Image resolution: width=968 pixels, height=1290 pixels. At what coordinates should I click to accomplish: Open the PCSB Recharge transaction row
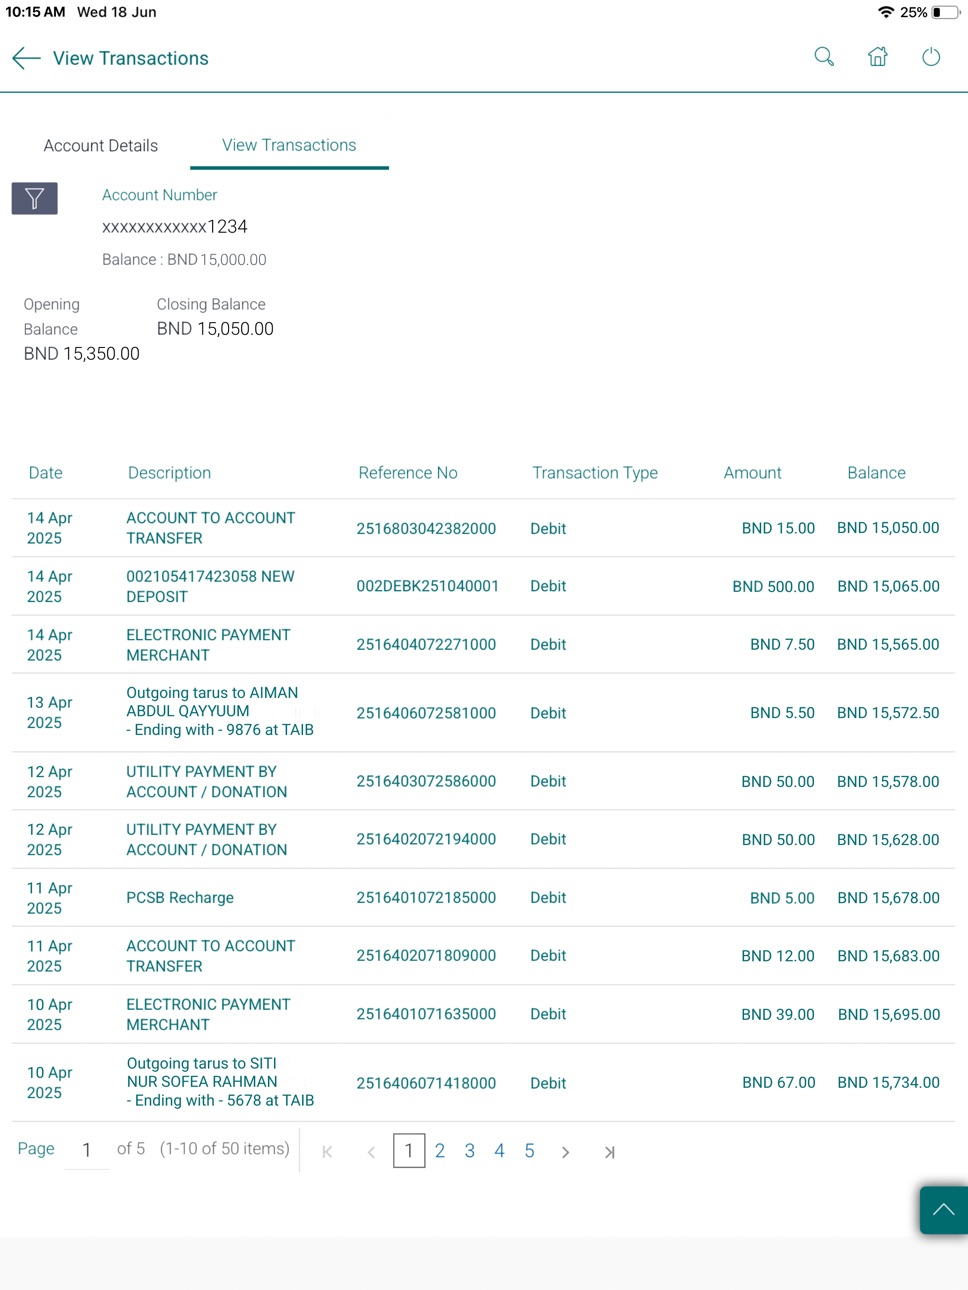[x=483, y=898]
